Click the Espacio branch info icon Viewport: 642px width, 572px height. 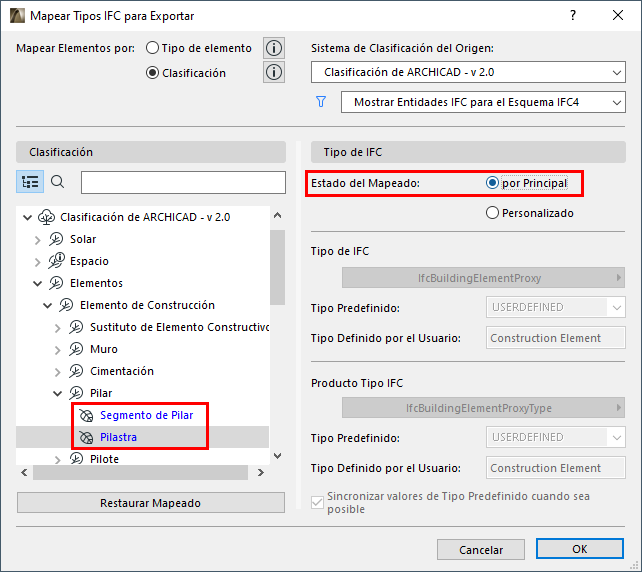(x=57, y=260)
